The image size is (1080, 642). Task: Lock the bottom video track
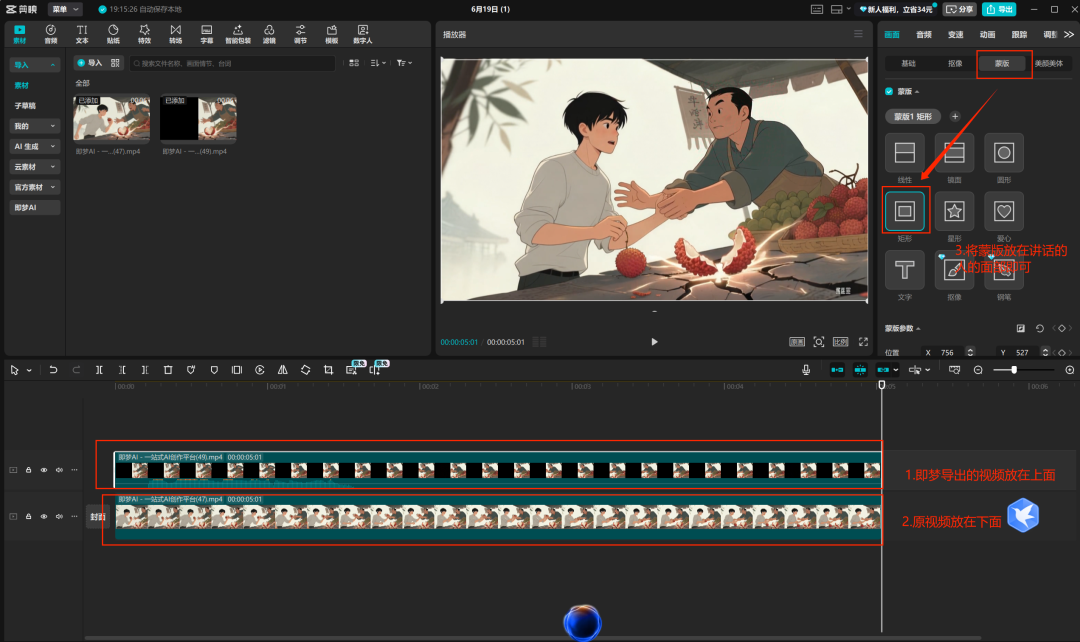tap(28, 516)
